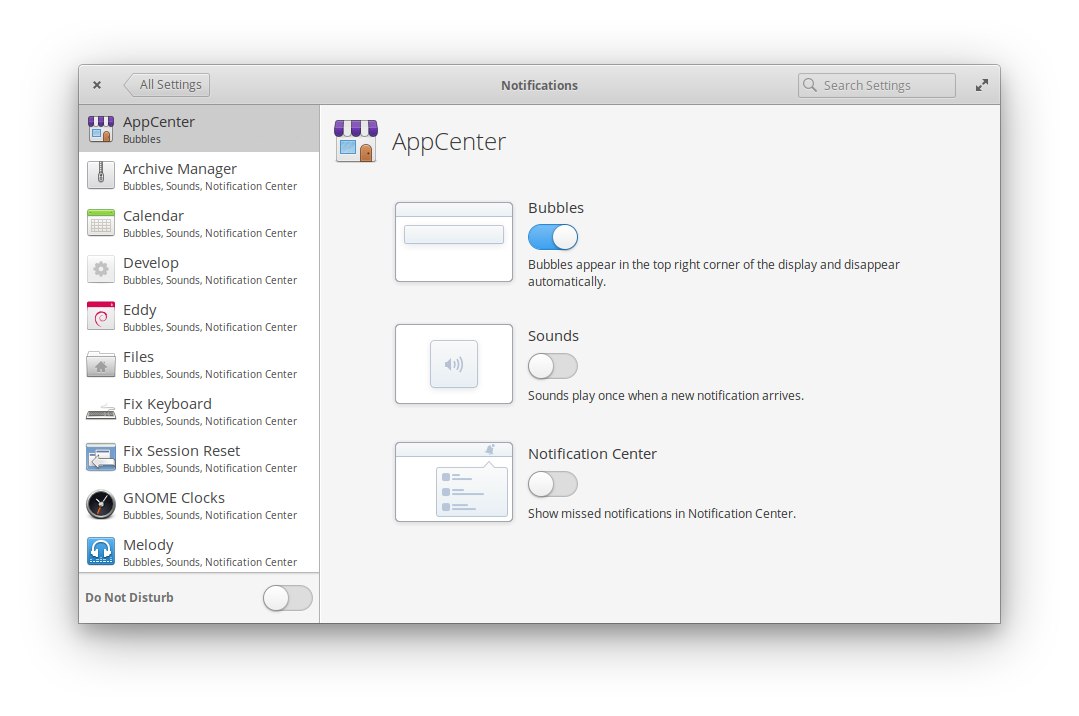The height and width of the screenshot is (716, 1079).
Task: Select the Fix Session Reset row label
Action: (x=182, y=451)
